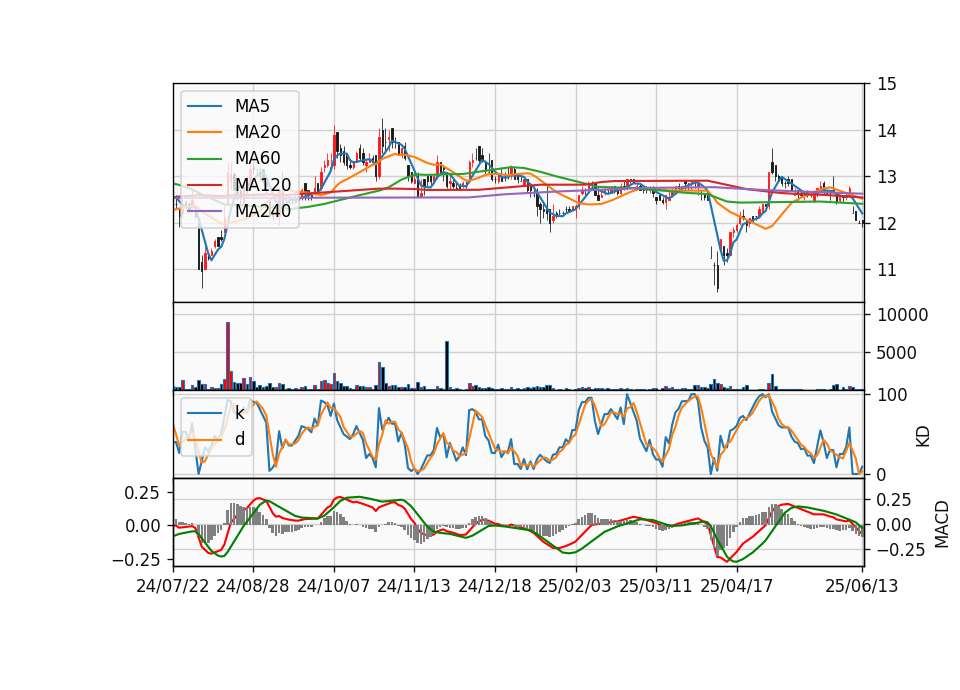Image resolution: width=960 pixels, height=690 pixels.
Task: Click the date label 25/03/11
Action: (656, 586)
